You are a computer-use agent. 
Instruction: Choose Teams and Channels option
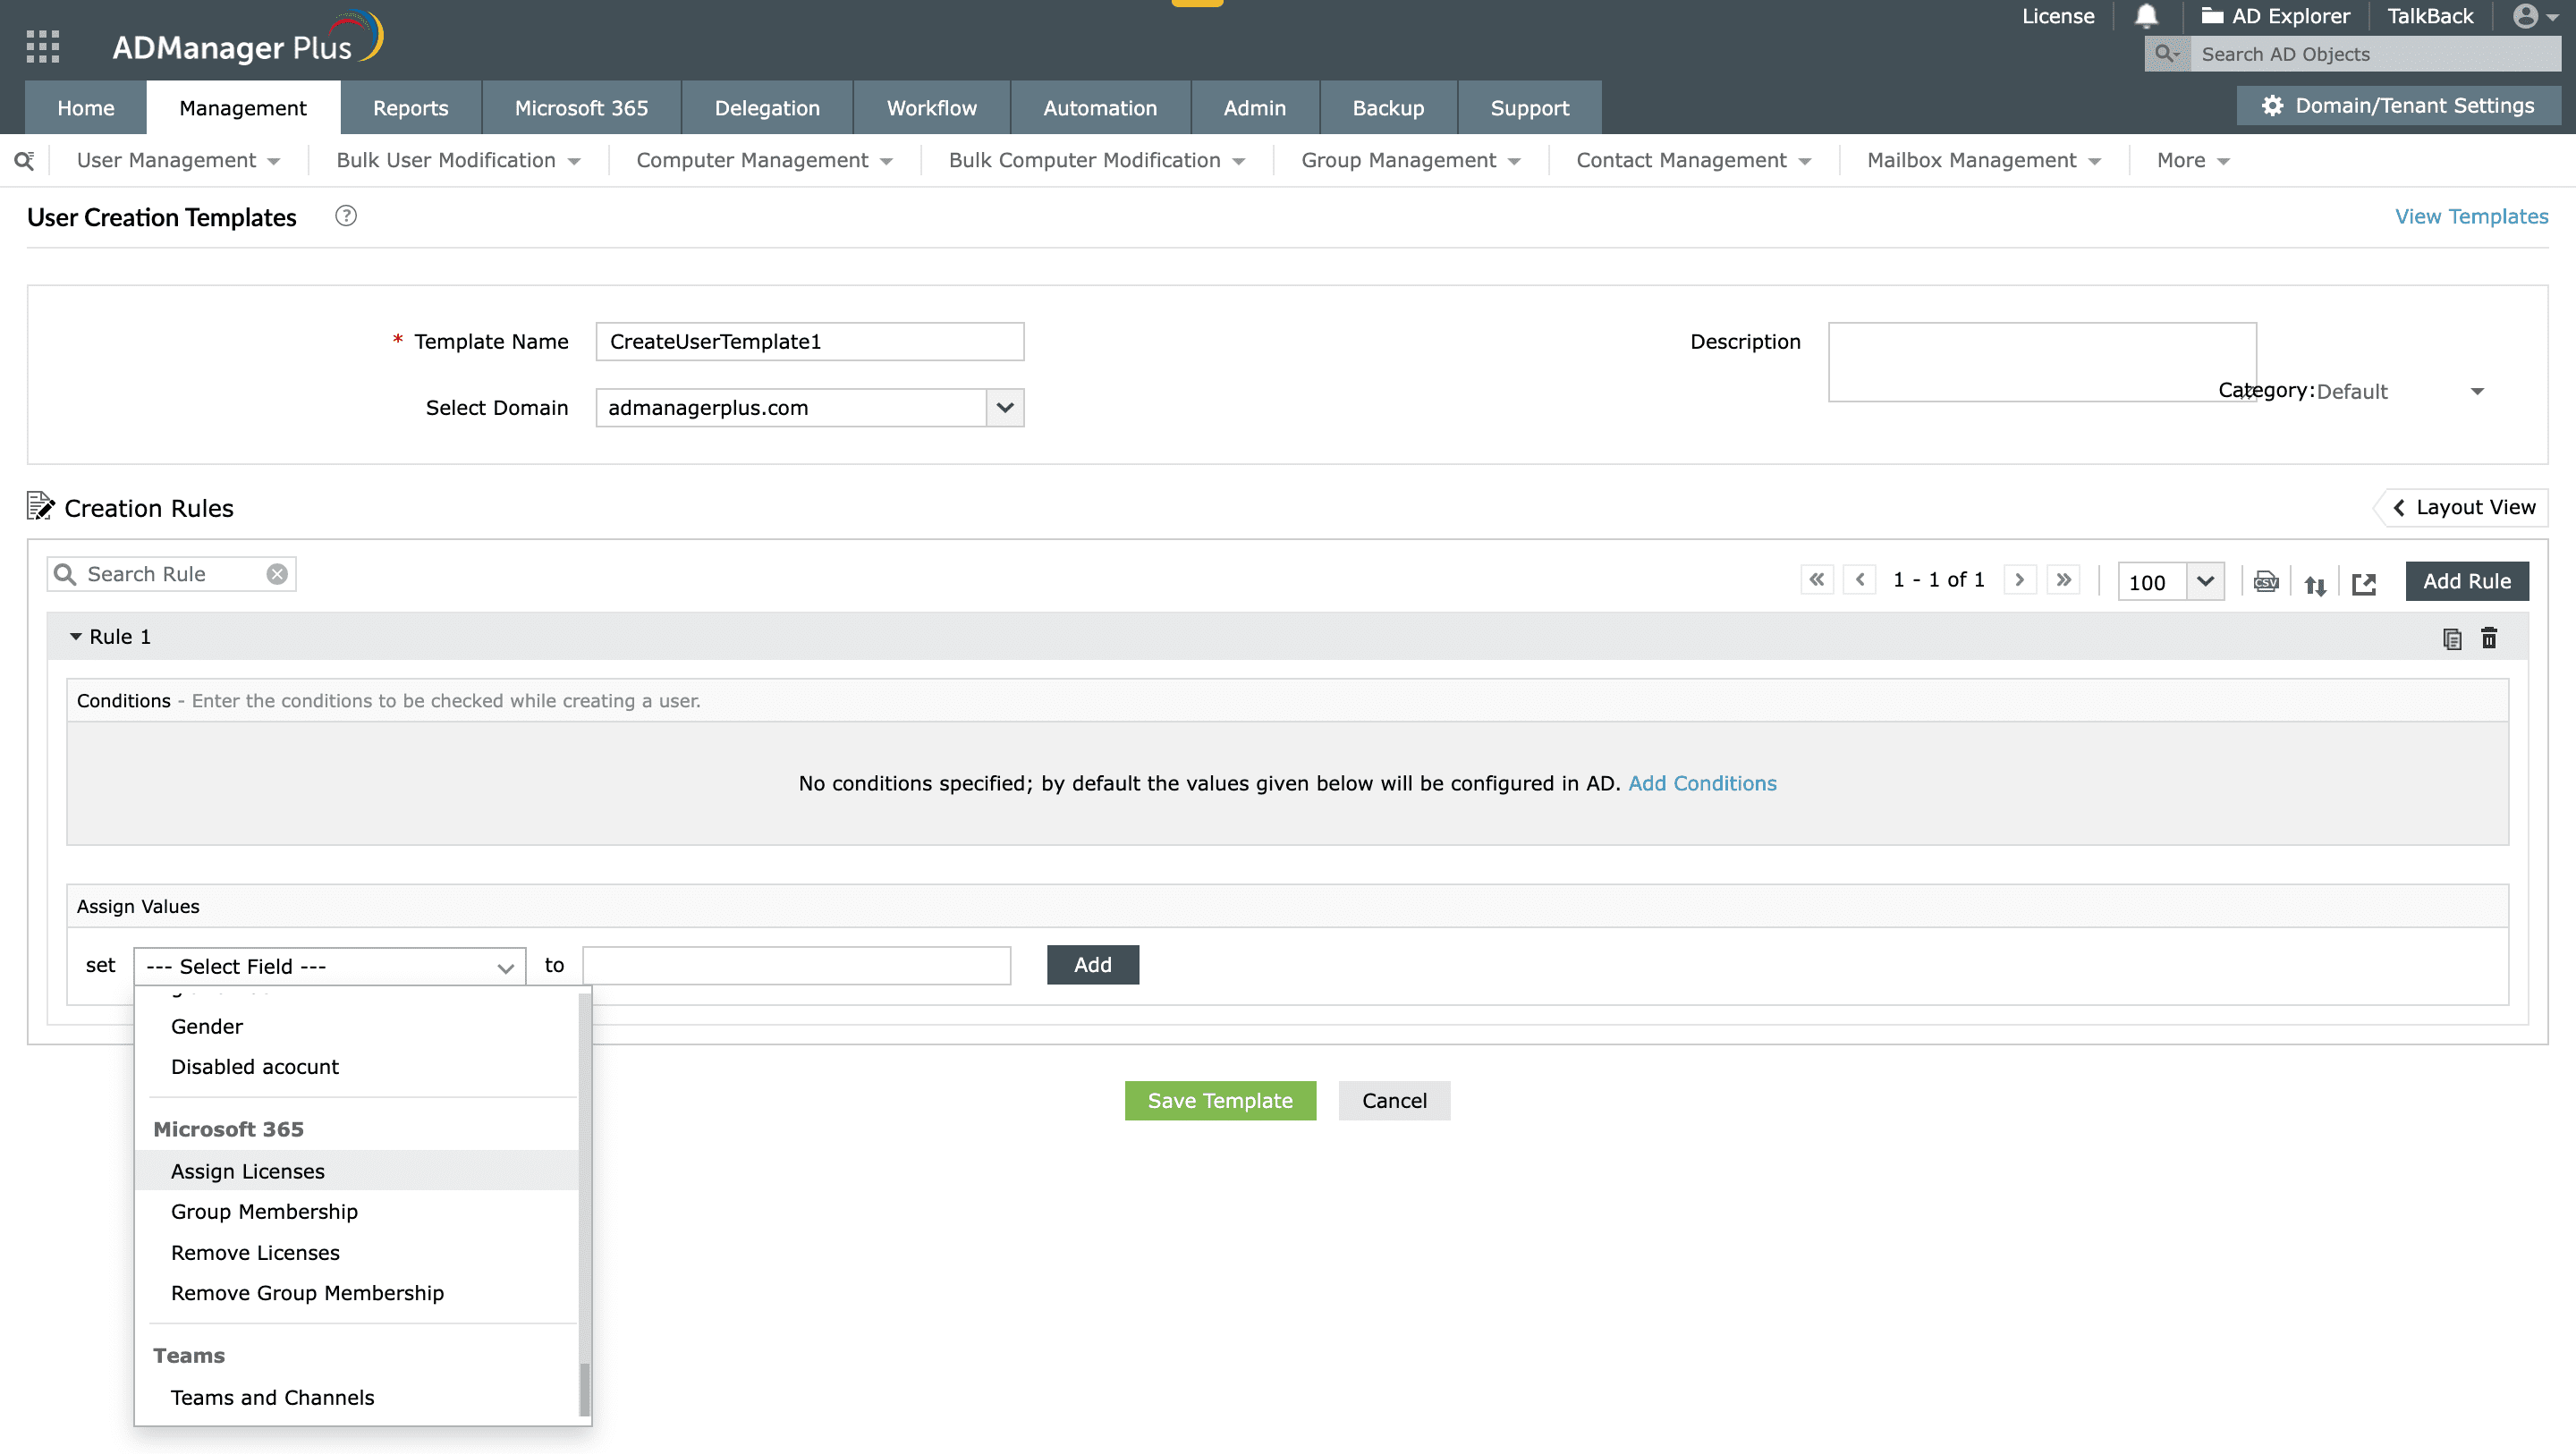tap(272, 1397)
